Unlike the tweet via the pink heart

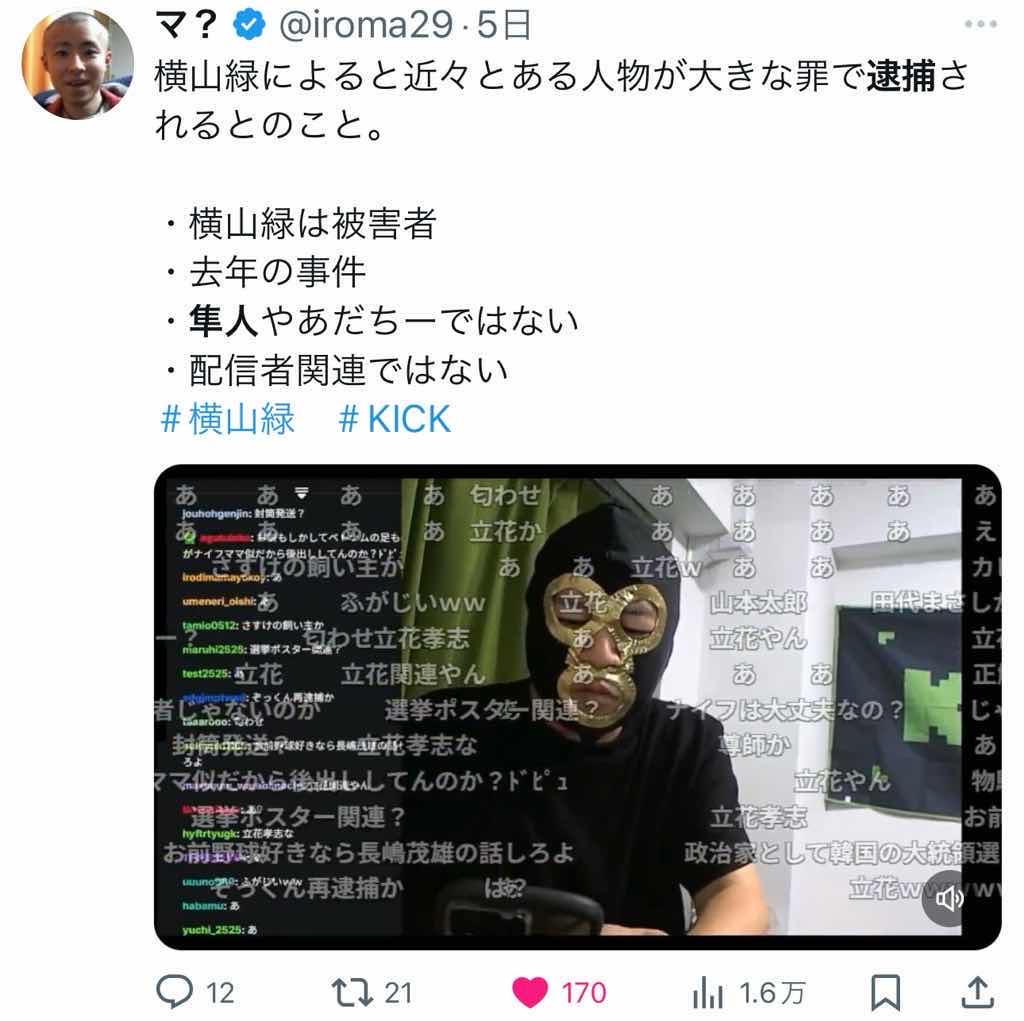(530, 992)
